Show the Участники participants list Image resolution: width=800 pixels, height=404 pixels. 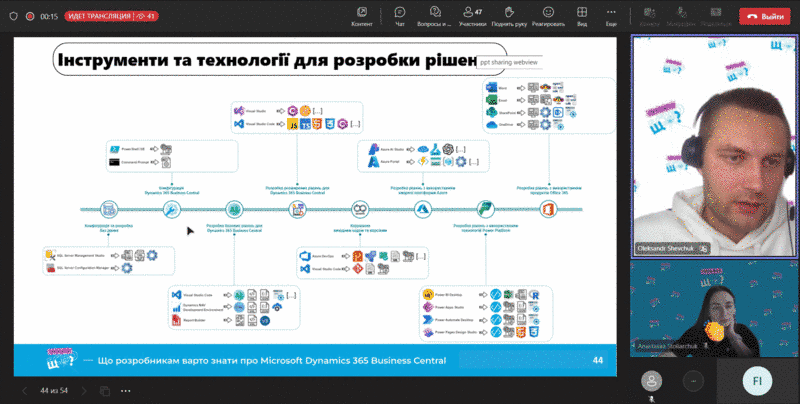pos(475,16)
